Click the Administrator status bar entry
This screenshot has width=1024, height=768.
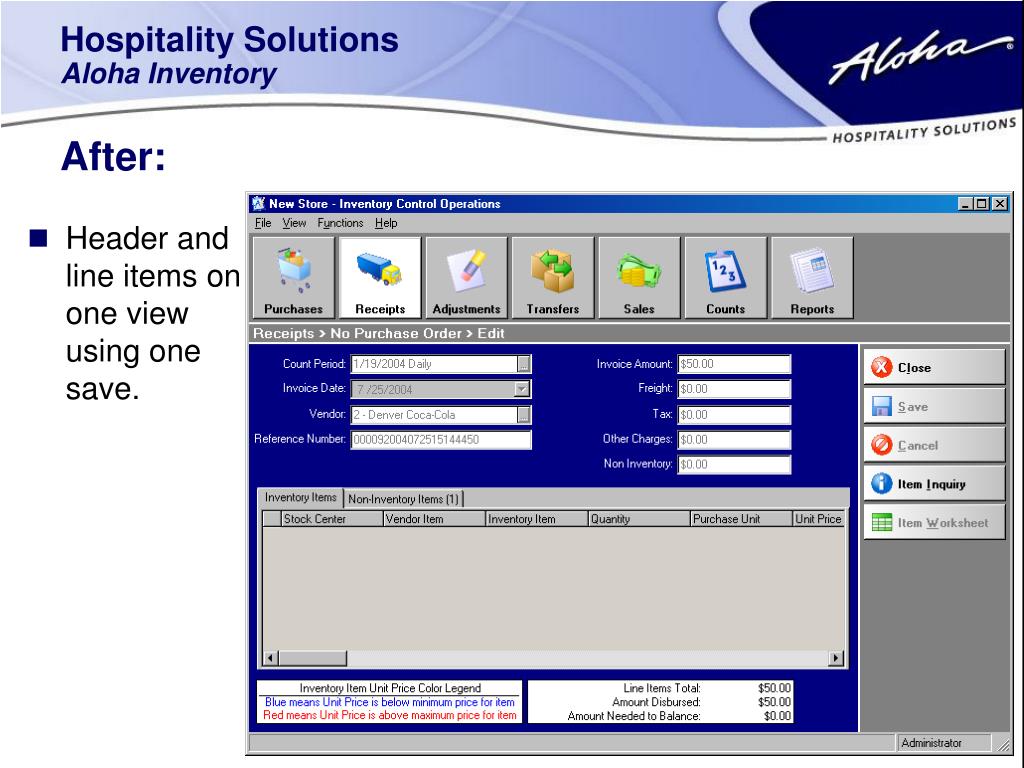943,743
